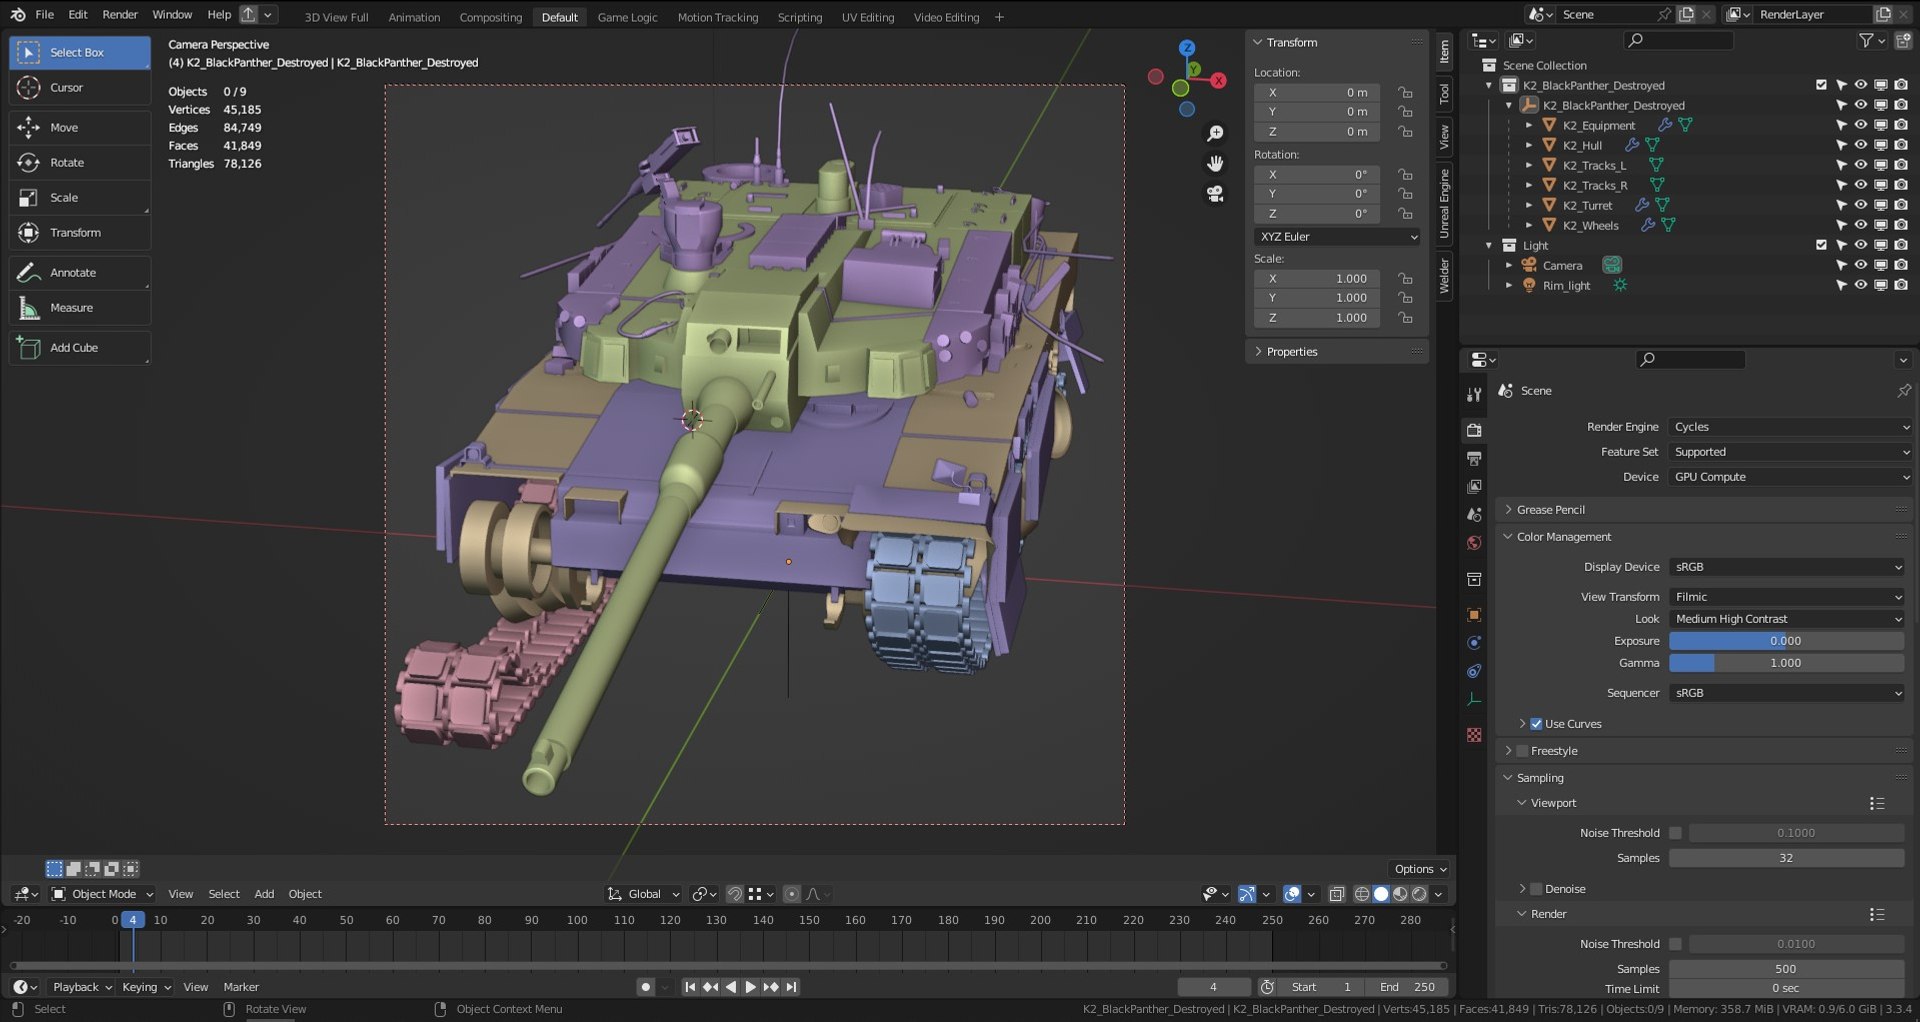The height and width of the screenshot is (1022, 1920).
Task: Toggle the camera view icon
Action: pyautogui.click(x=1215, y=194)
